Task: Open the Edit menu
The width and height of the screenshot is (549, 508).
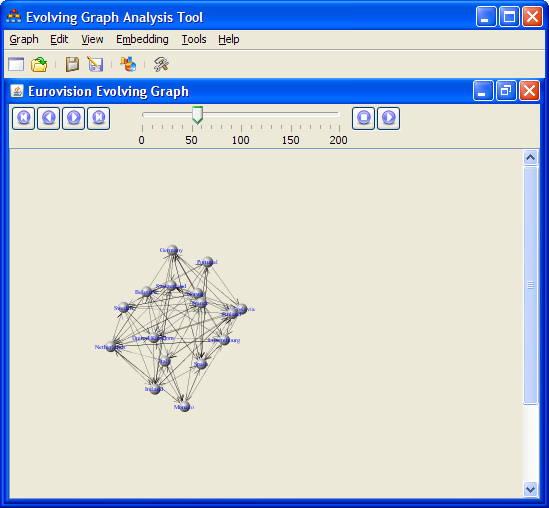Action: point(59,39)
